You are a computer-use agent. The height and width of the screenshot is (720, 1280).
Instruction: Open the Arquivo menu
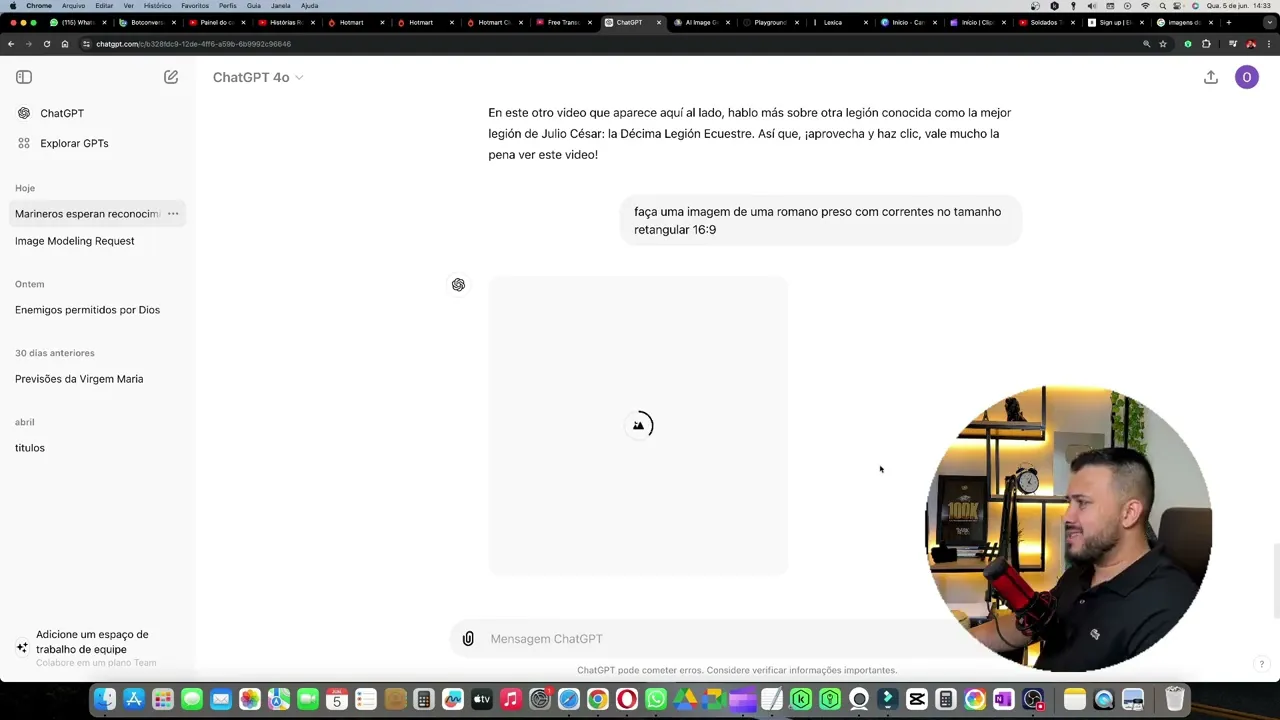pos(73,6)
